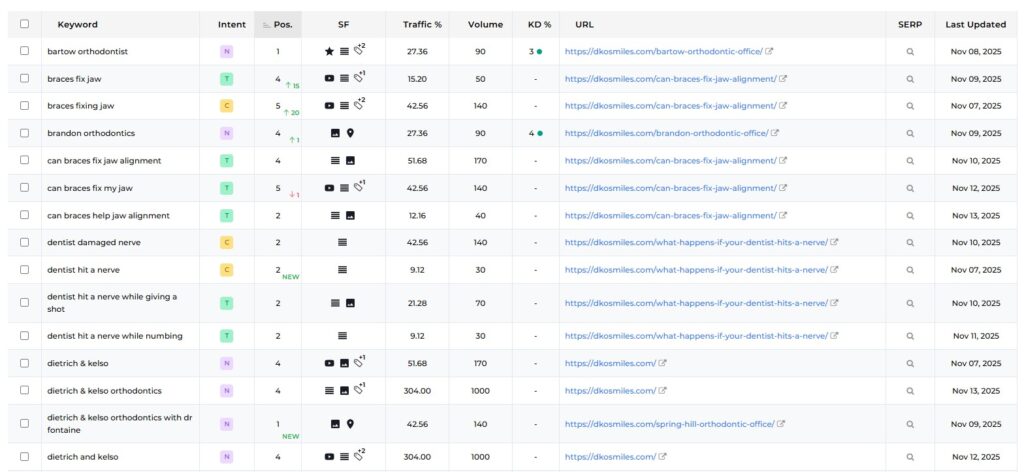The height and width of the screenshot is (472, 1024).
Task: Sort by Last Updated column header
Action: [976, 25]
